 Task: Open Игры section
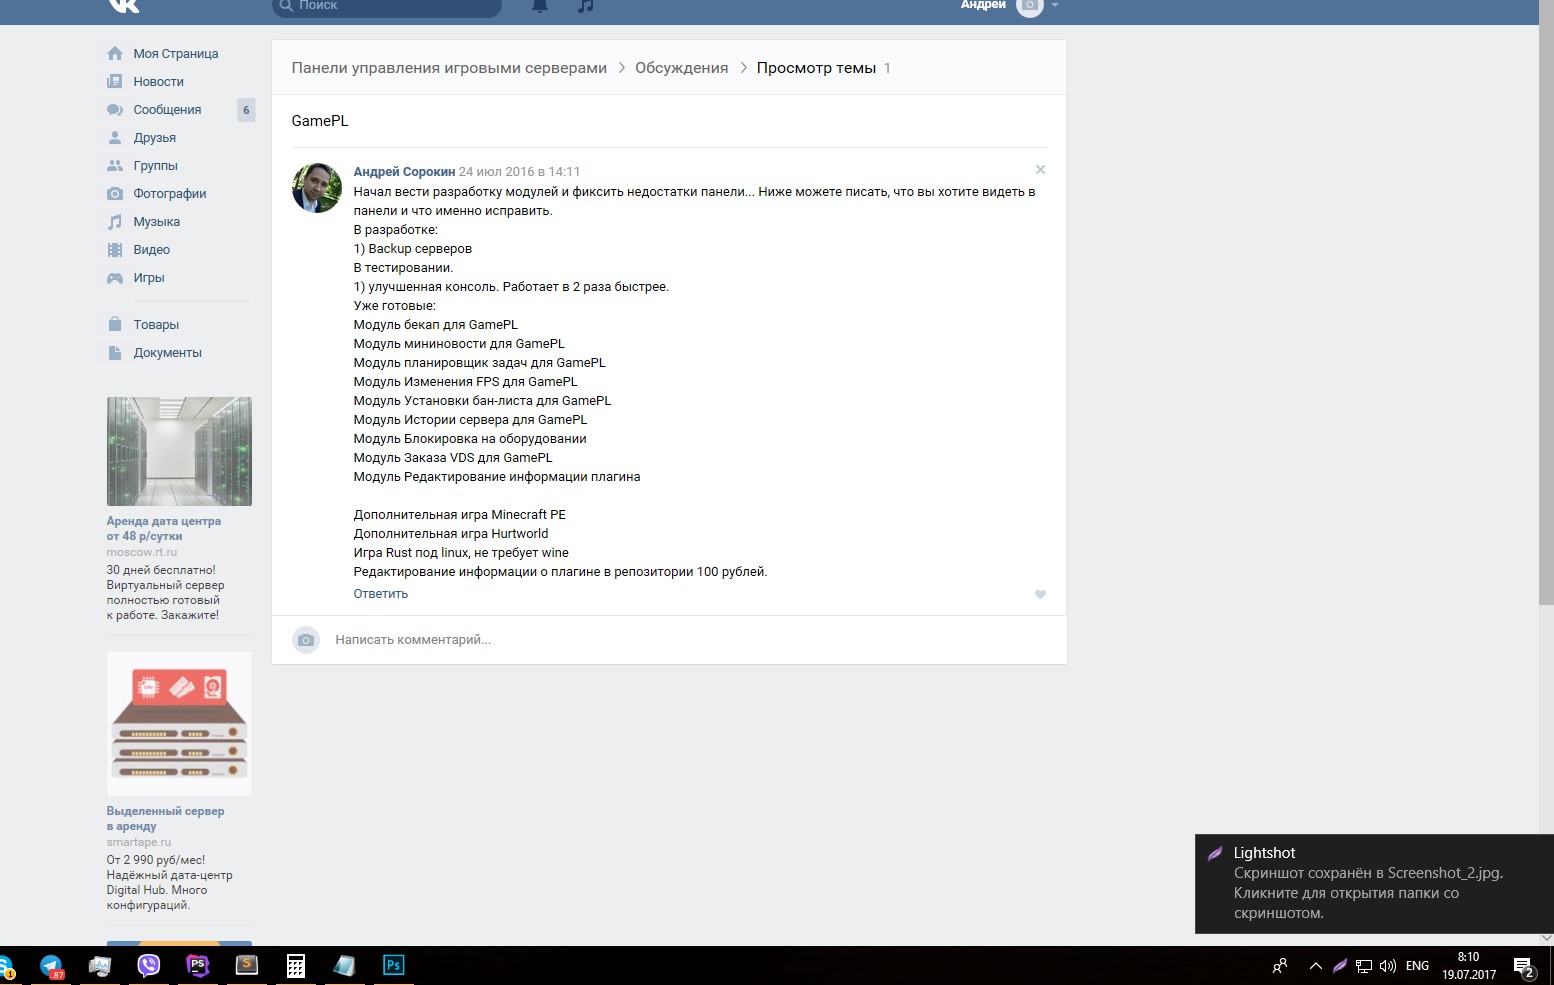pyautogui.click(x=149, y=278)
